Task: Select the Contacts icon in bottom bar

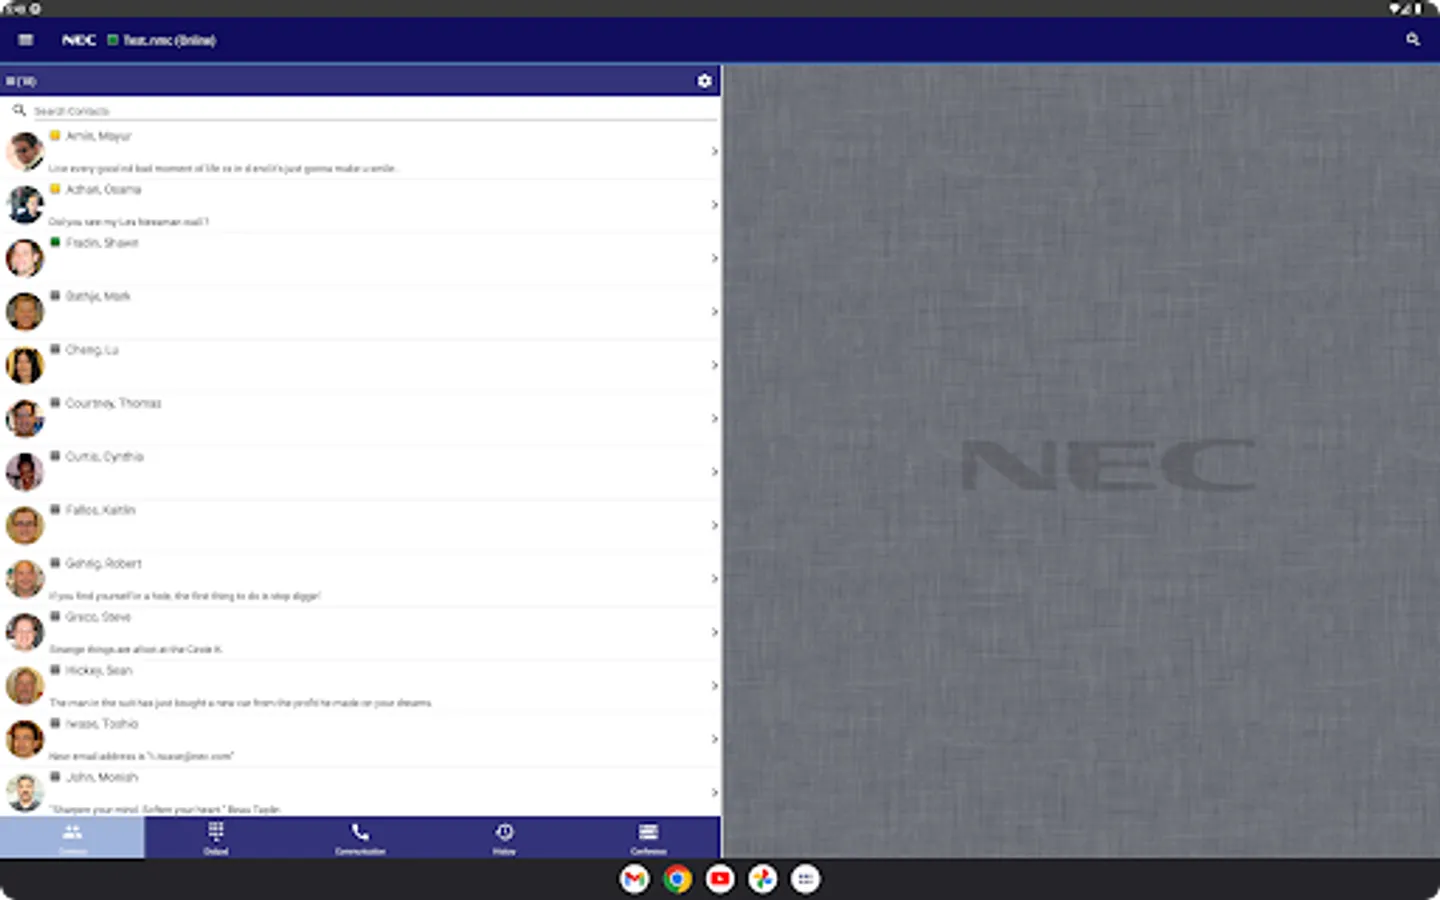Action: [71, 831]
